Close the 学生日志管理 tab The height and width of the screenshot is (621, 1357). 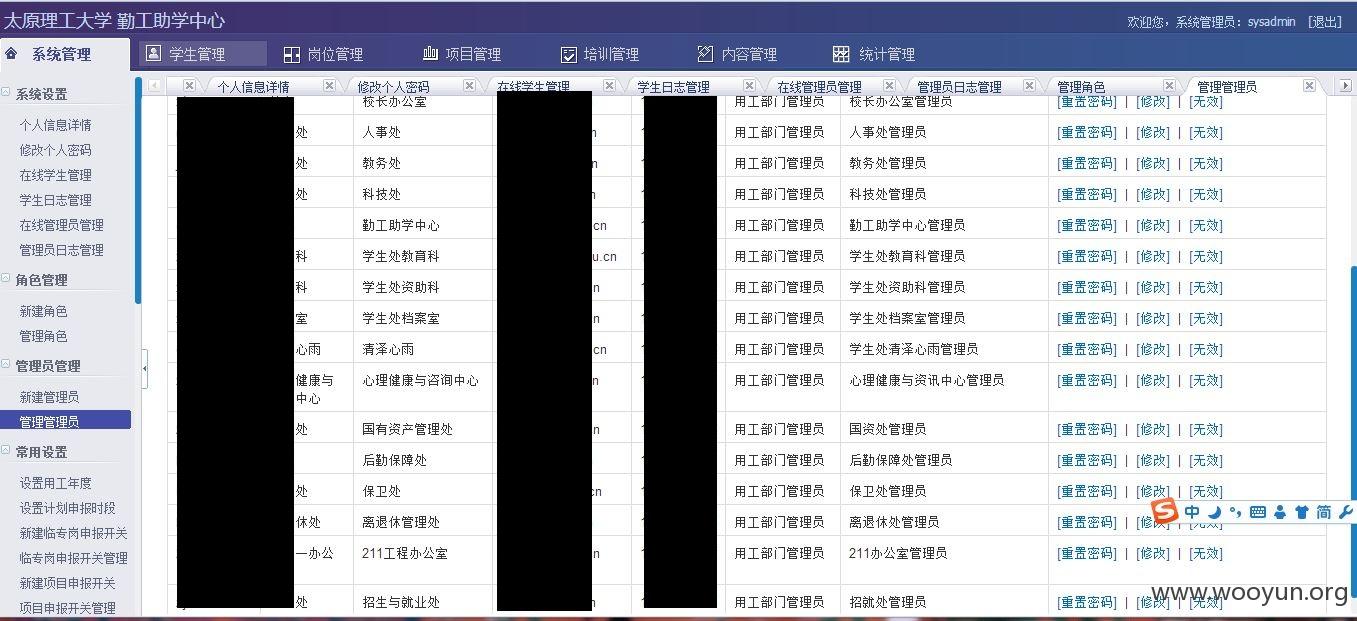749,86
